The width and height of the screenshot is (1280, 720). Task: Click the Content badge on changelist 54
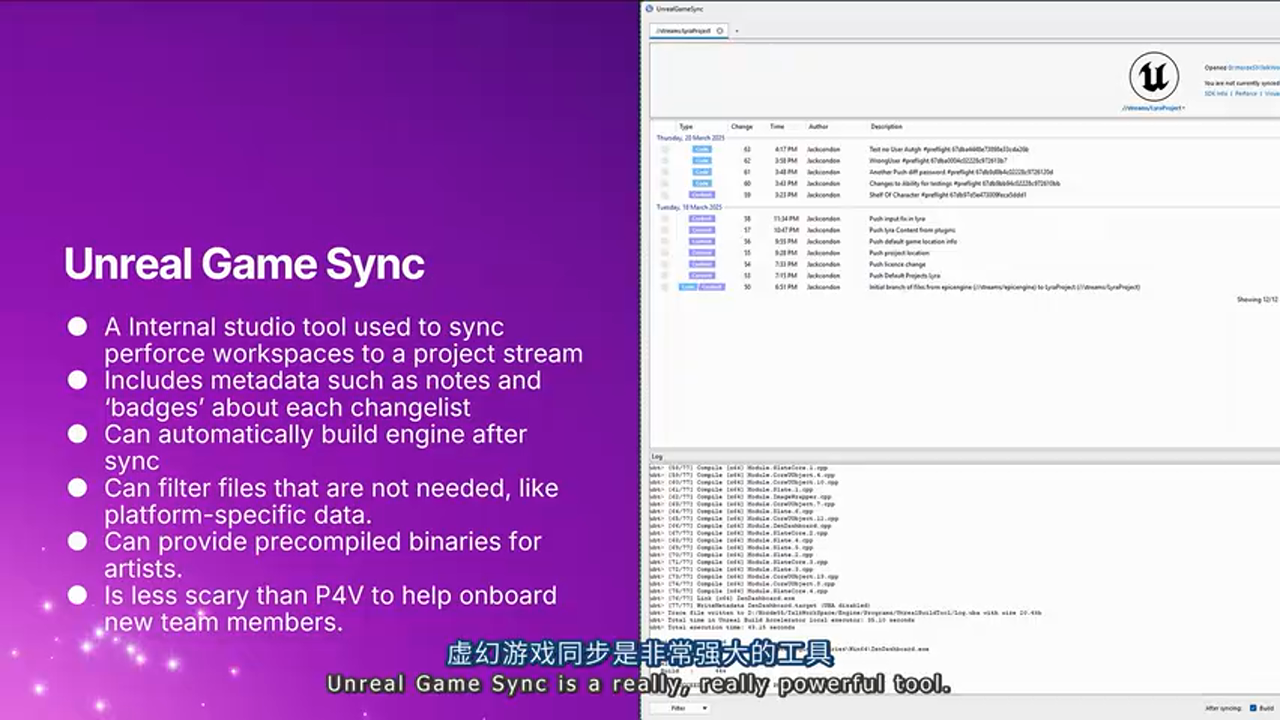point(702,264)
